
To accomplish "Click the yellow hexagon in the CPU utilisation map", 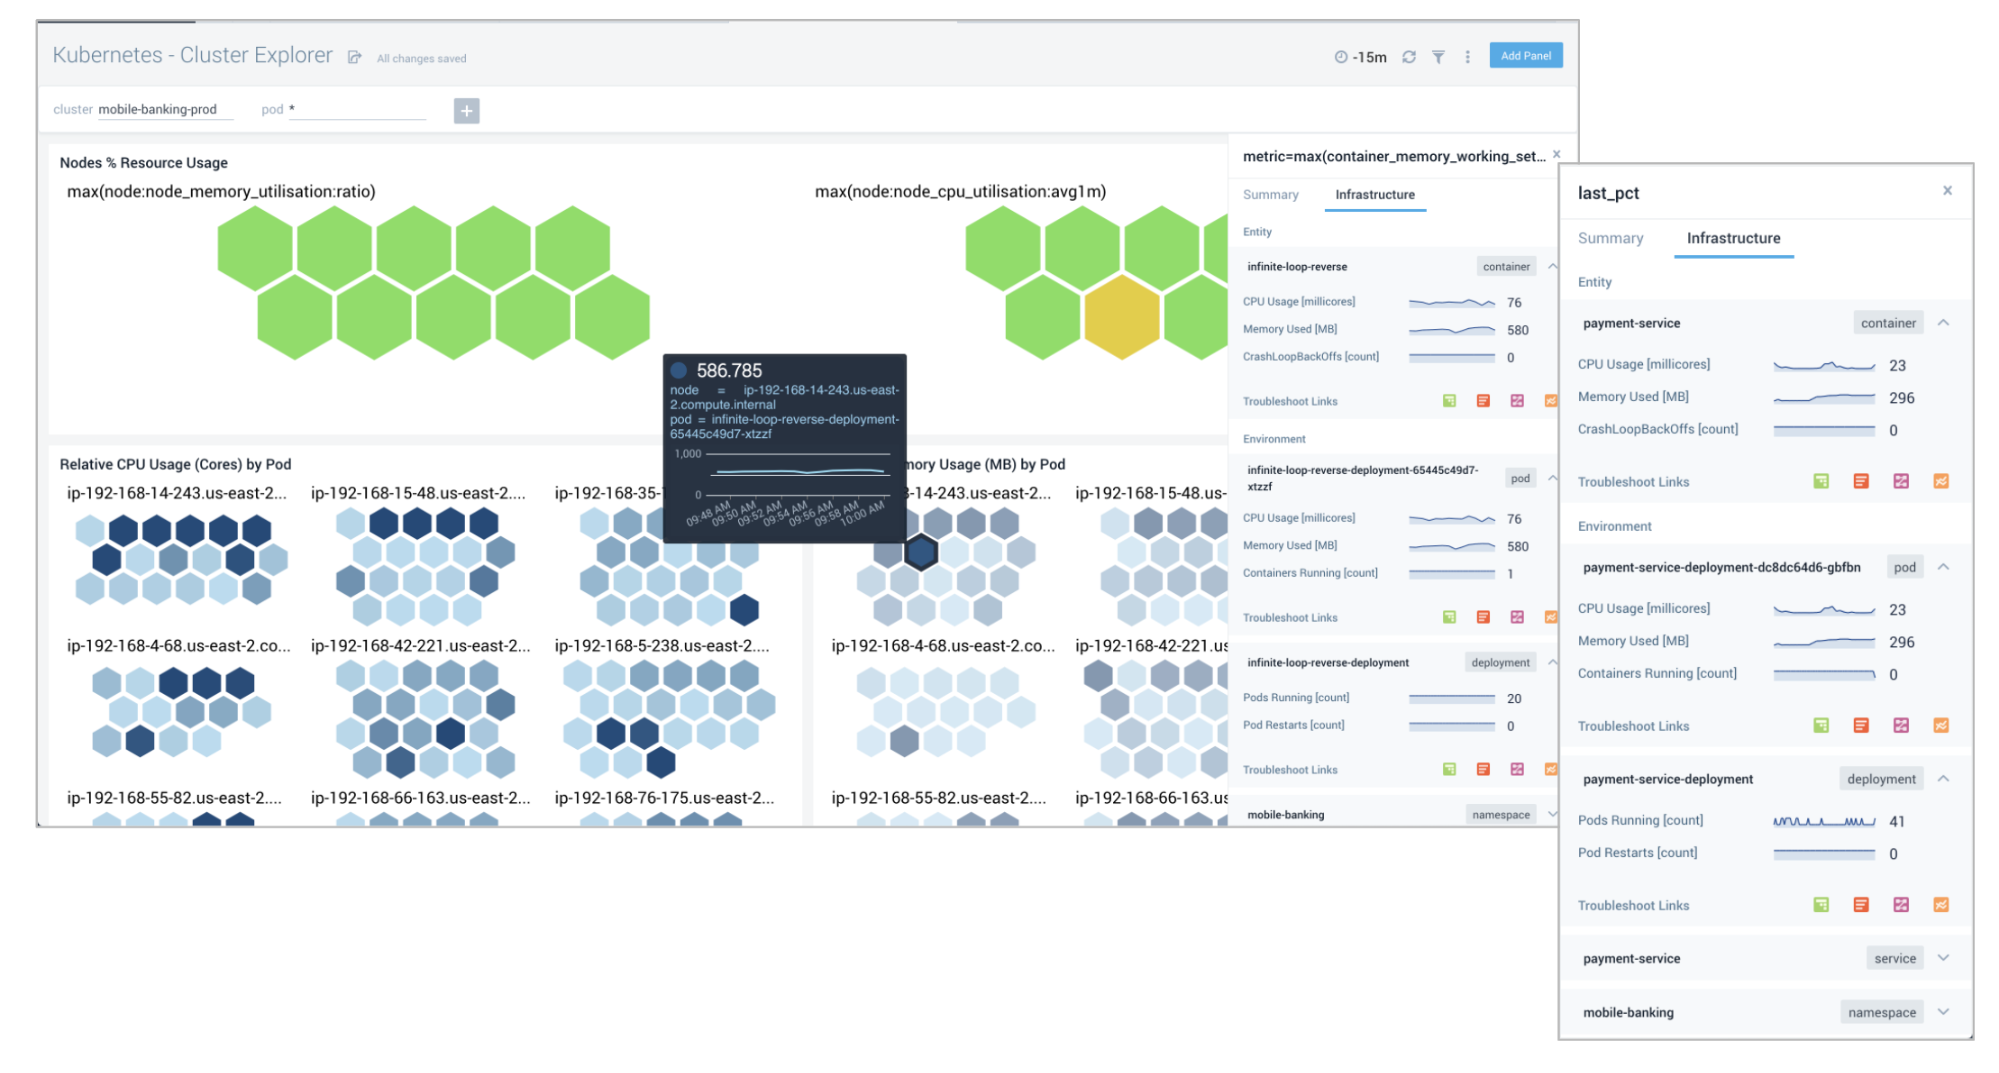I will (1122, 318).
